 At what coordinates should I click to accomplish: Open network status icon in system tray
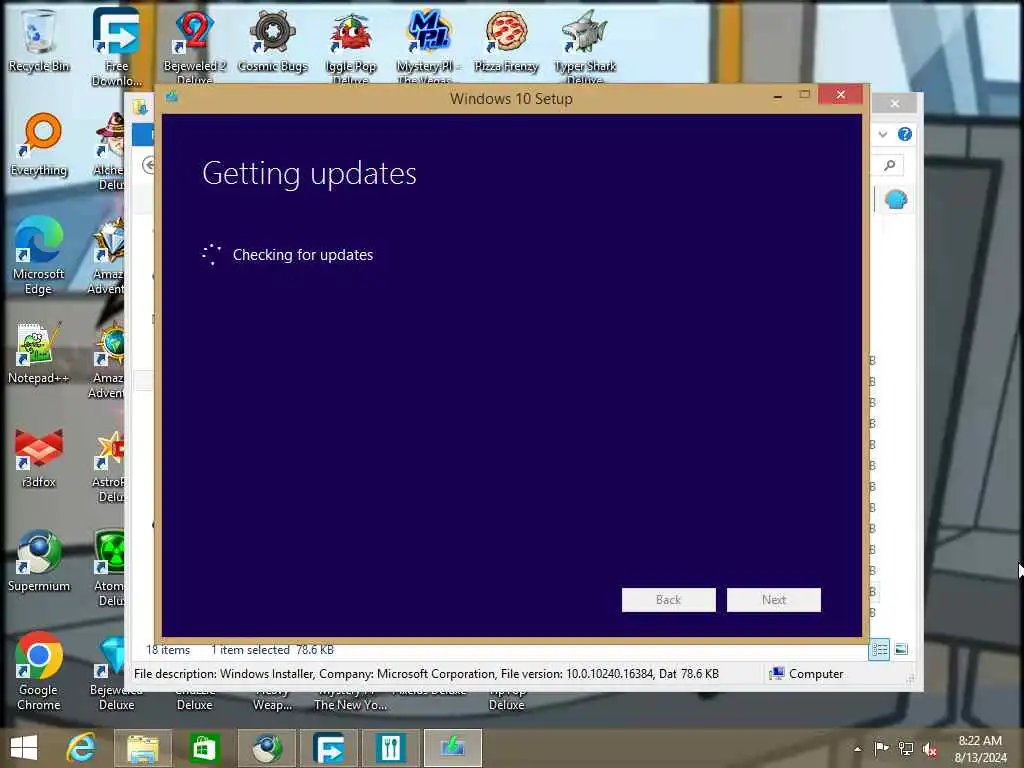(x=906, y=748)
